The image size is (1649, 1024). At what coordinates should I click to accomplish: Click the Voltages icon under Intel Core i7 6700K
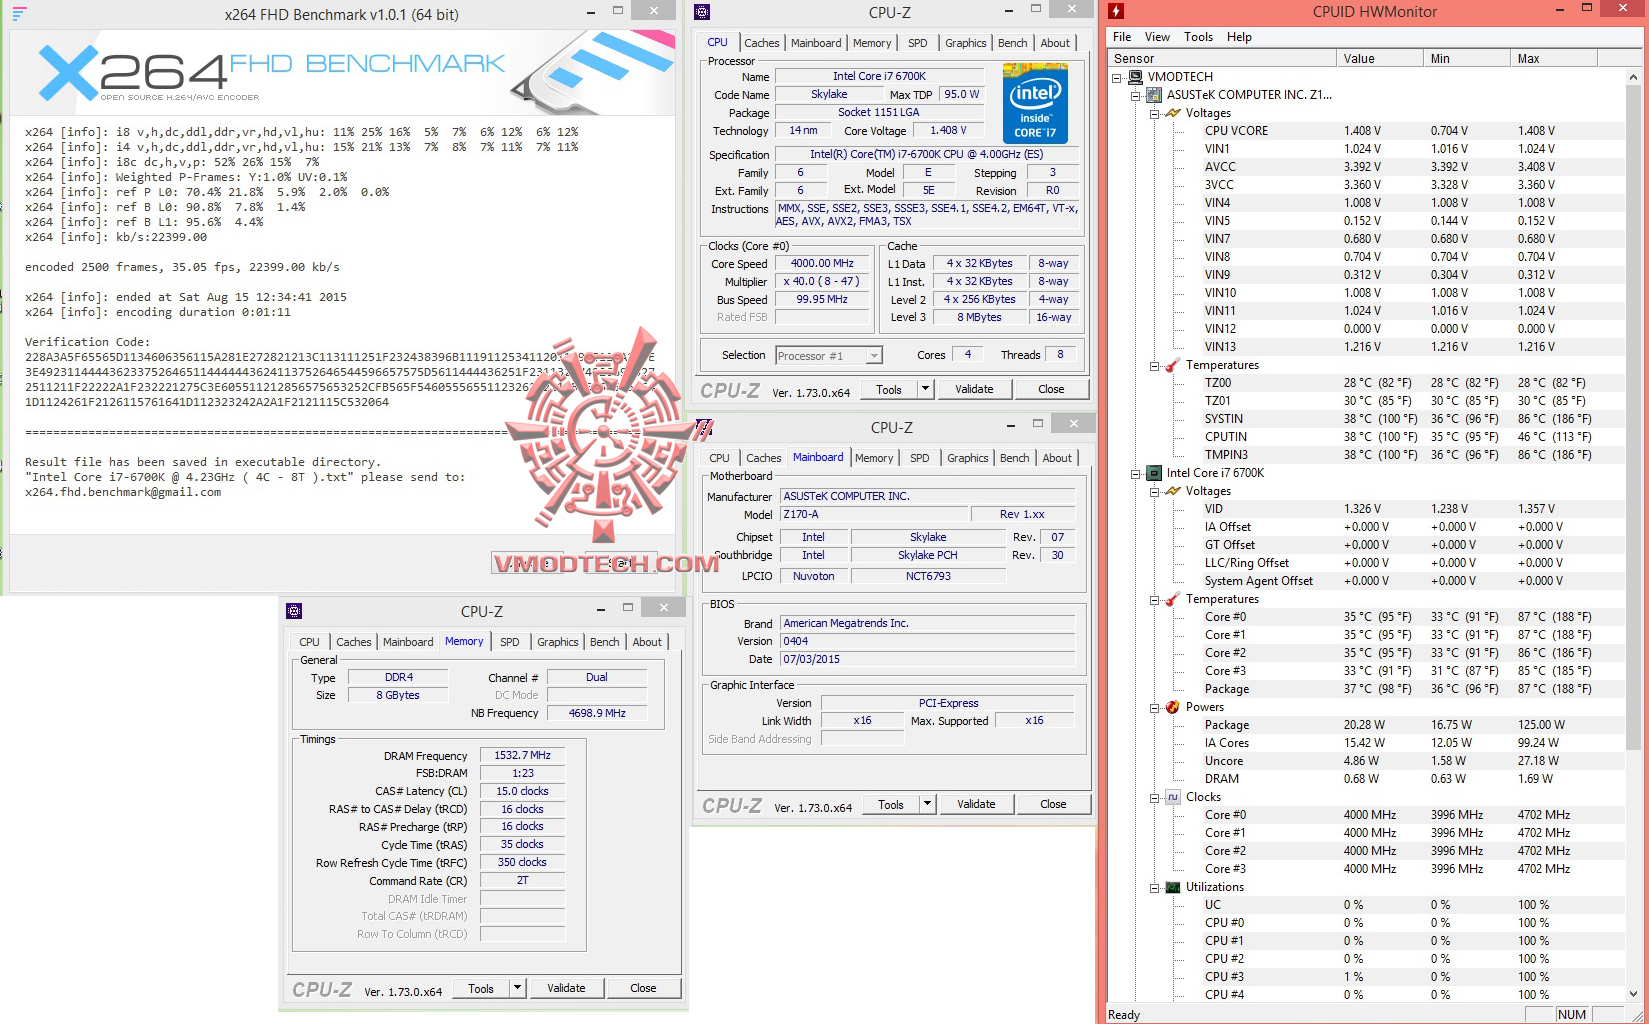pos(1172,491)
